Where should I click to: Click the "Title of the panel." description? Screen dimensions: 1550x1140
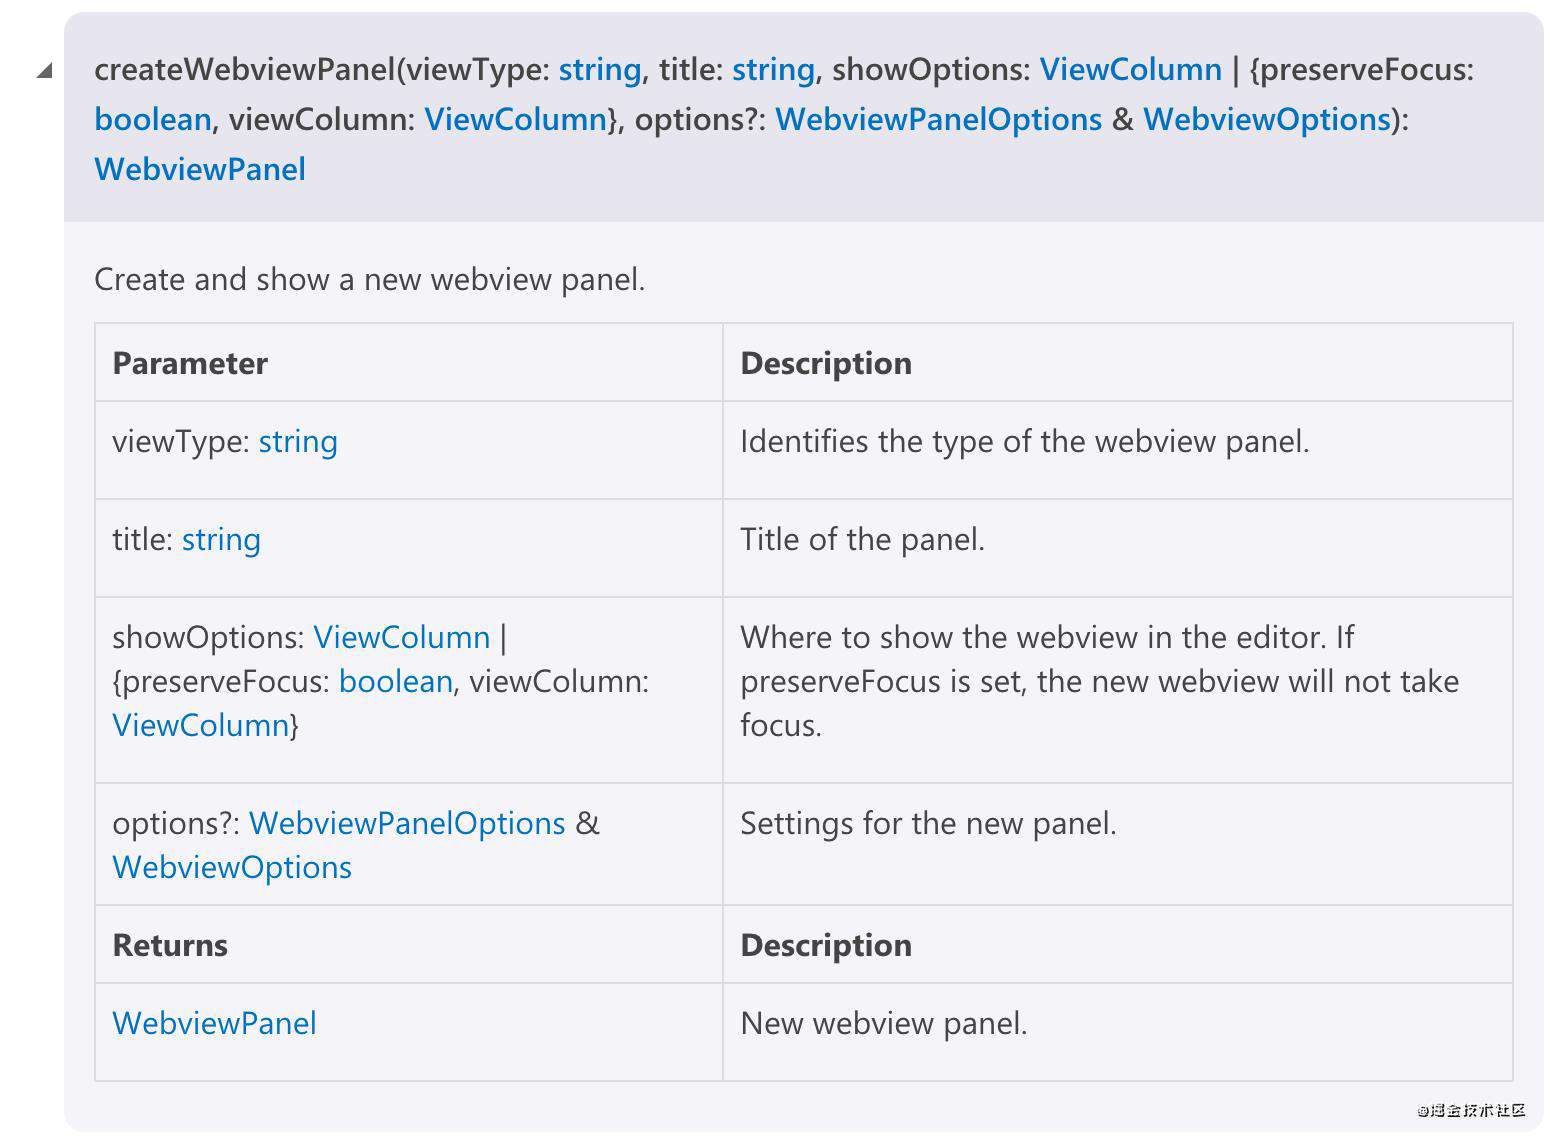(863, 539)
